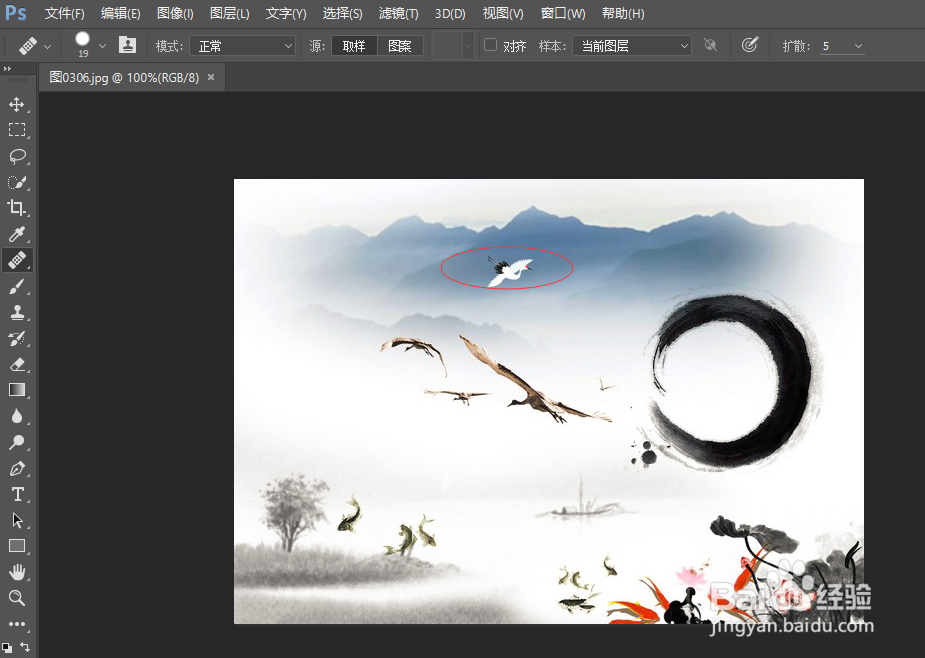Image resolution: width=925 pixels, height=658 pixels.
Task: Select the Pen tool
Action: tap(17, 469)
